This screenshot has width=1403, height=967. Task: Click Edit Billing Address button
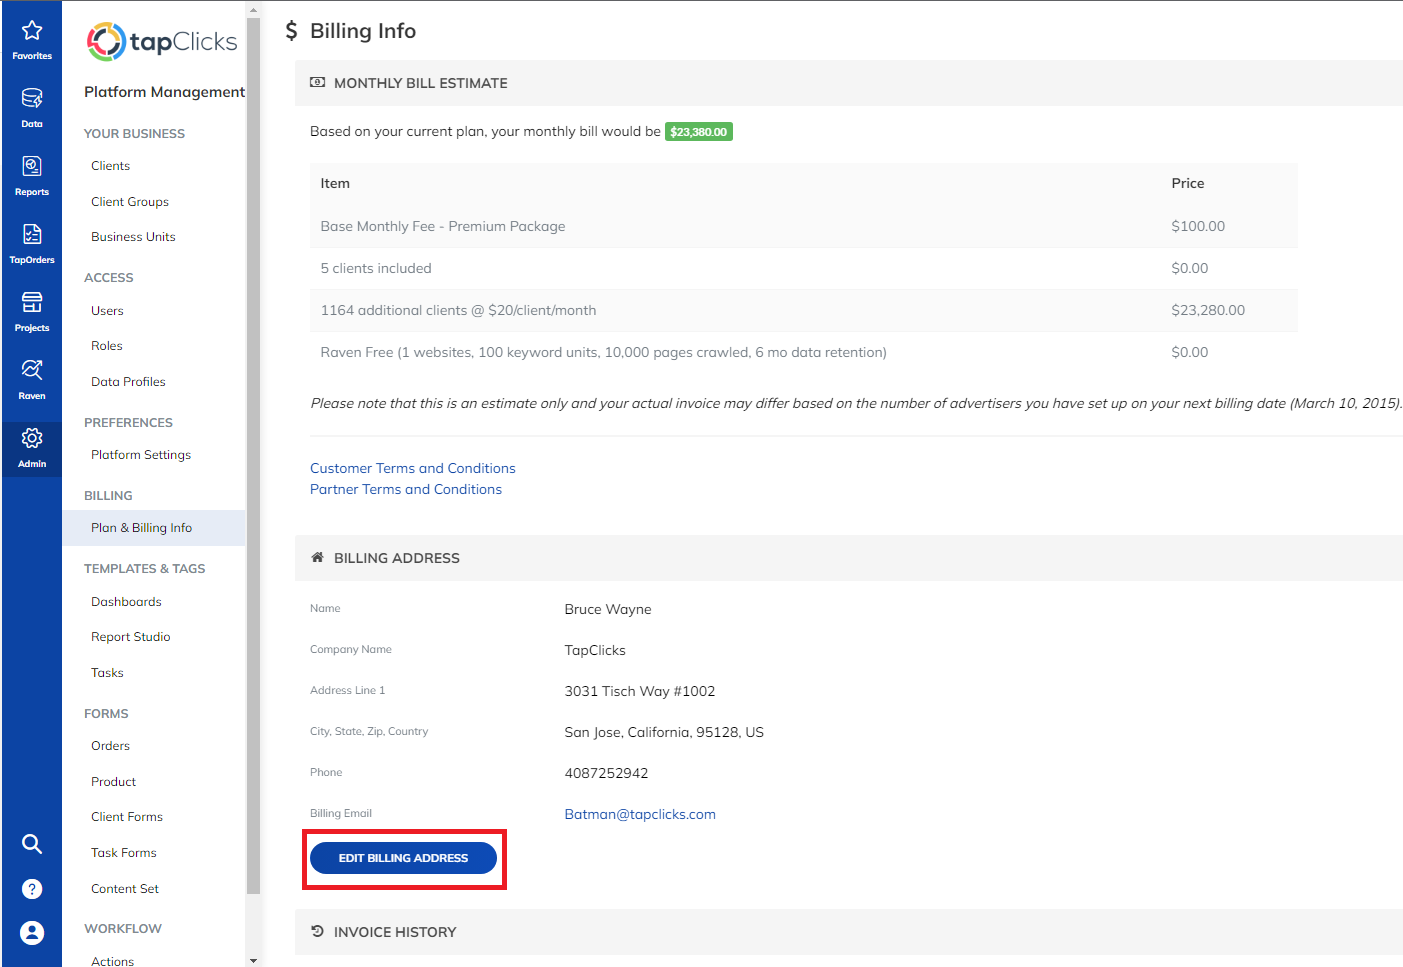point(403,858)
